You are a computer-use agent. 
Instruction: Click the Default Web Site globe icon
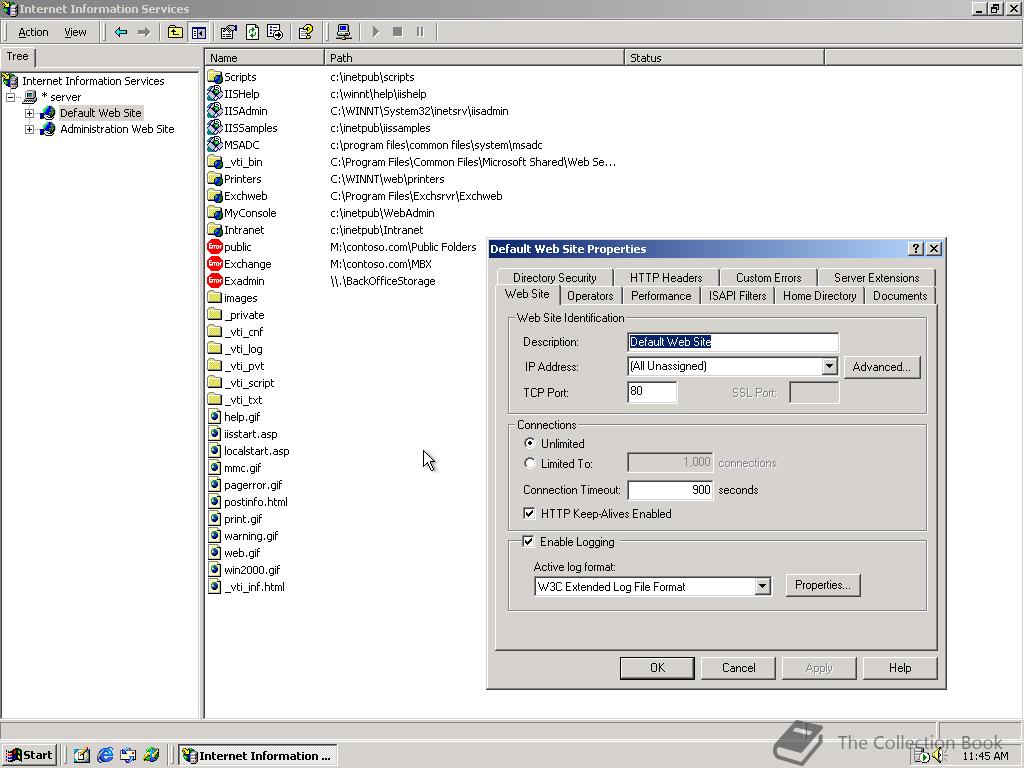click(48, 113)
